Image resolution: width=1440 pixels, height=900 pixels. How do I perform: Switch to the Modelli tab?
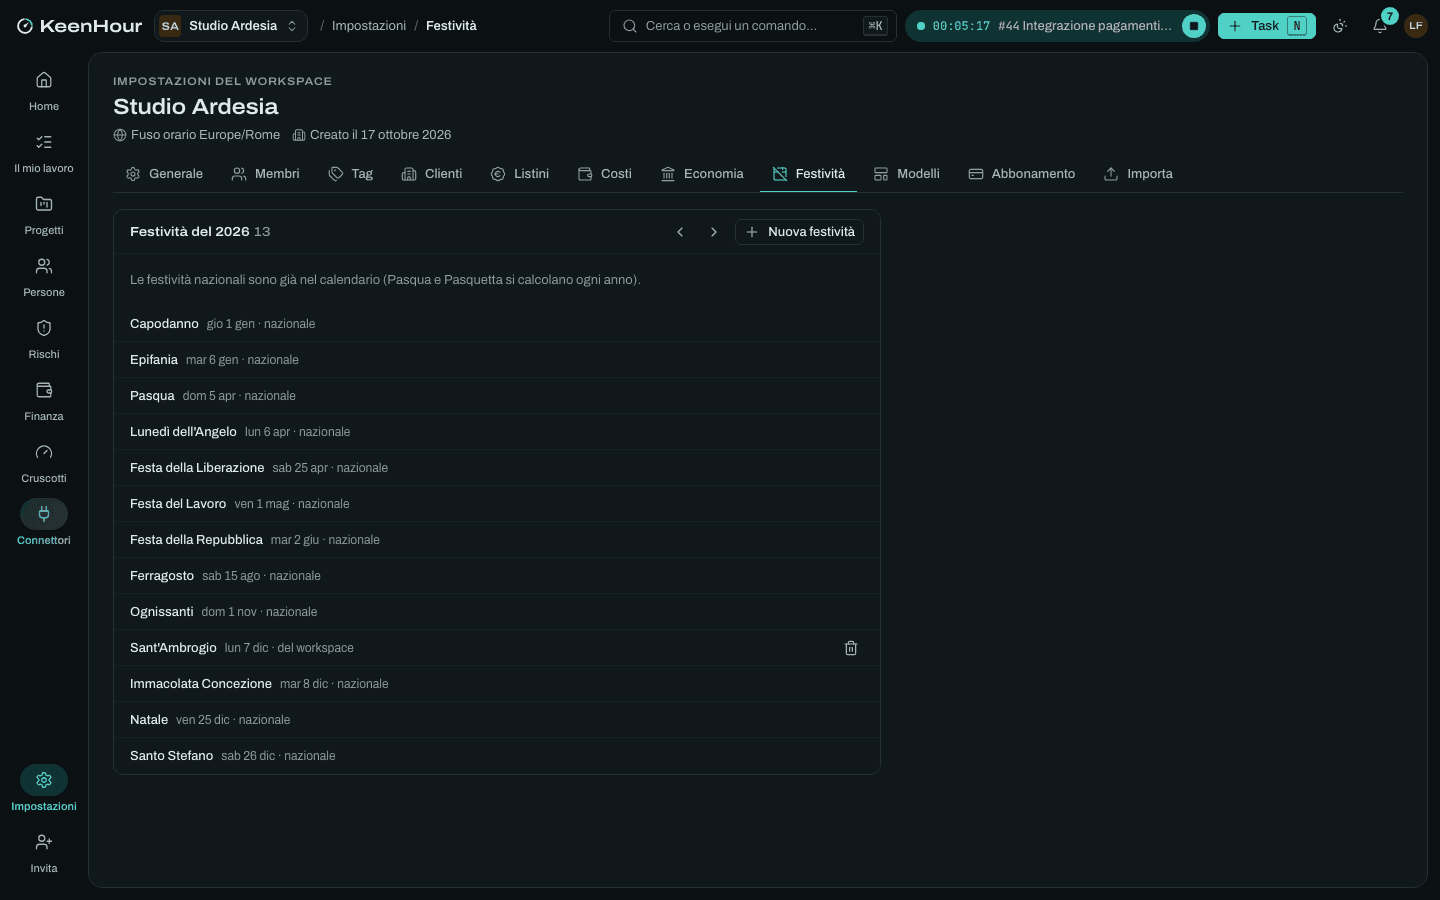tap(907, 174)
